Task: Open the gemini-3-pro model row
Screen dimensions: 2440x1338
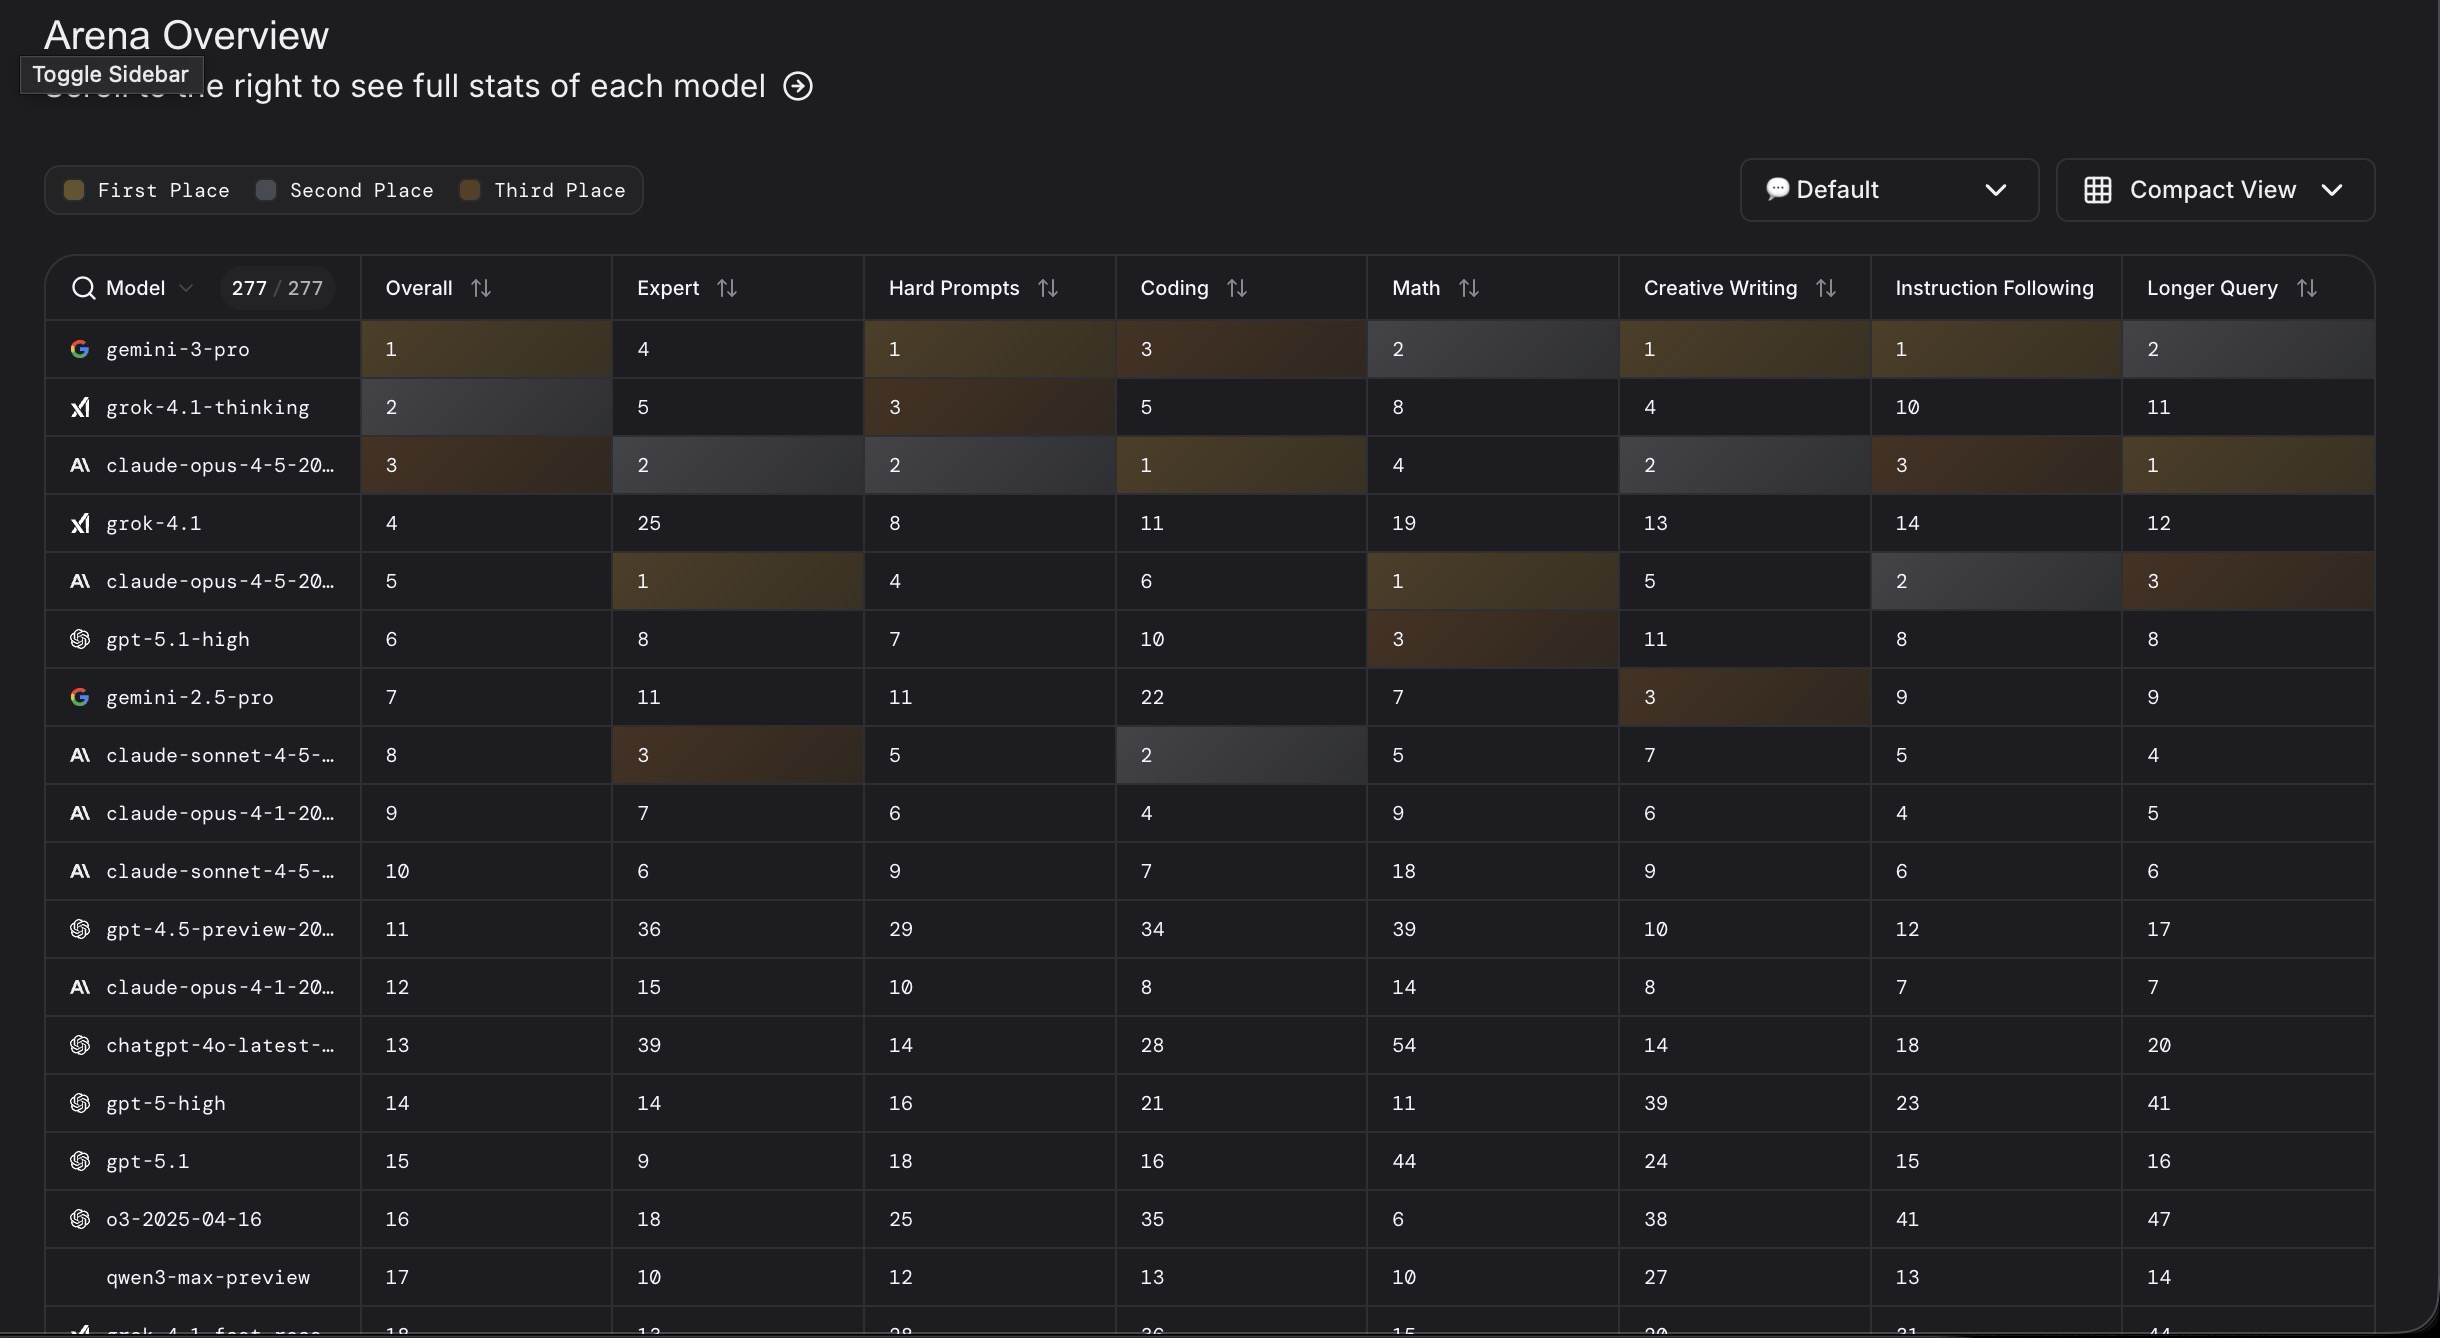Action: pos(178,349)
